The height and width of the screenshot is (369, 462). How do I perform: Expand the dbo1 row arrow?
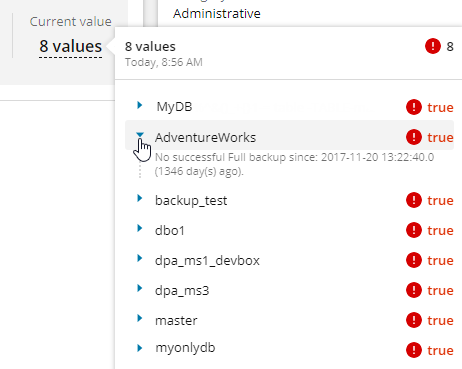(140, 228)
